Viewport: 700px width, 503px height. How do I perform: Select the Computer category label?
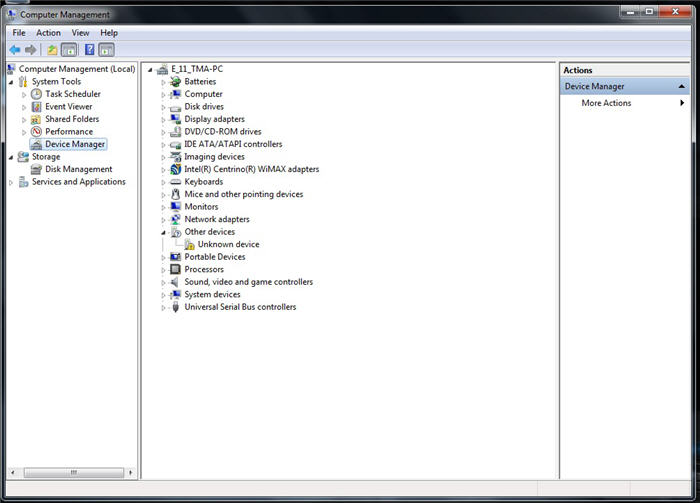pyautogui.click(x=204, y=94)
